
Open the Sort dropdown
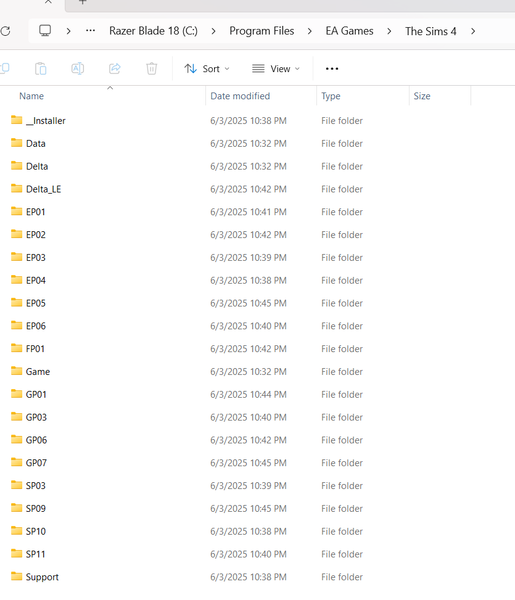pyautogui.click(x=207, y=69)
